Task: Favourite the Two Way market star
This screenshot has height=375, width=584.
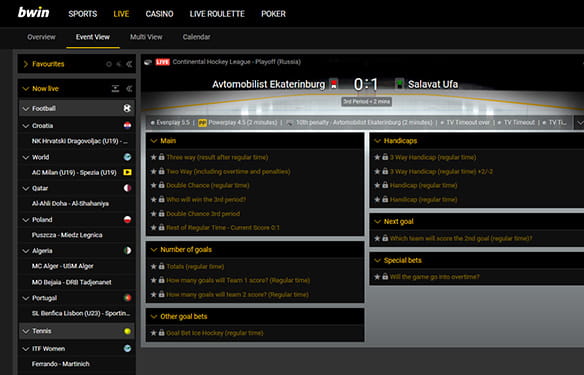Action: point(153,171)
